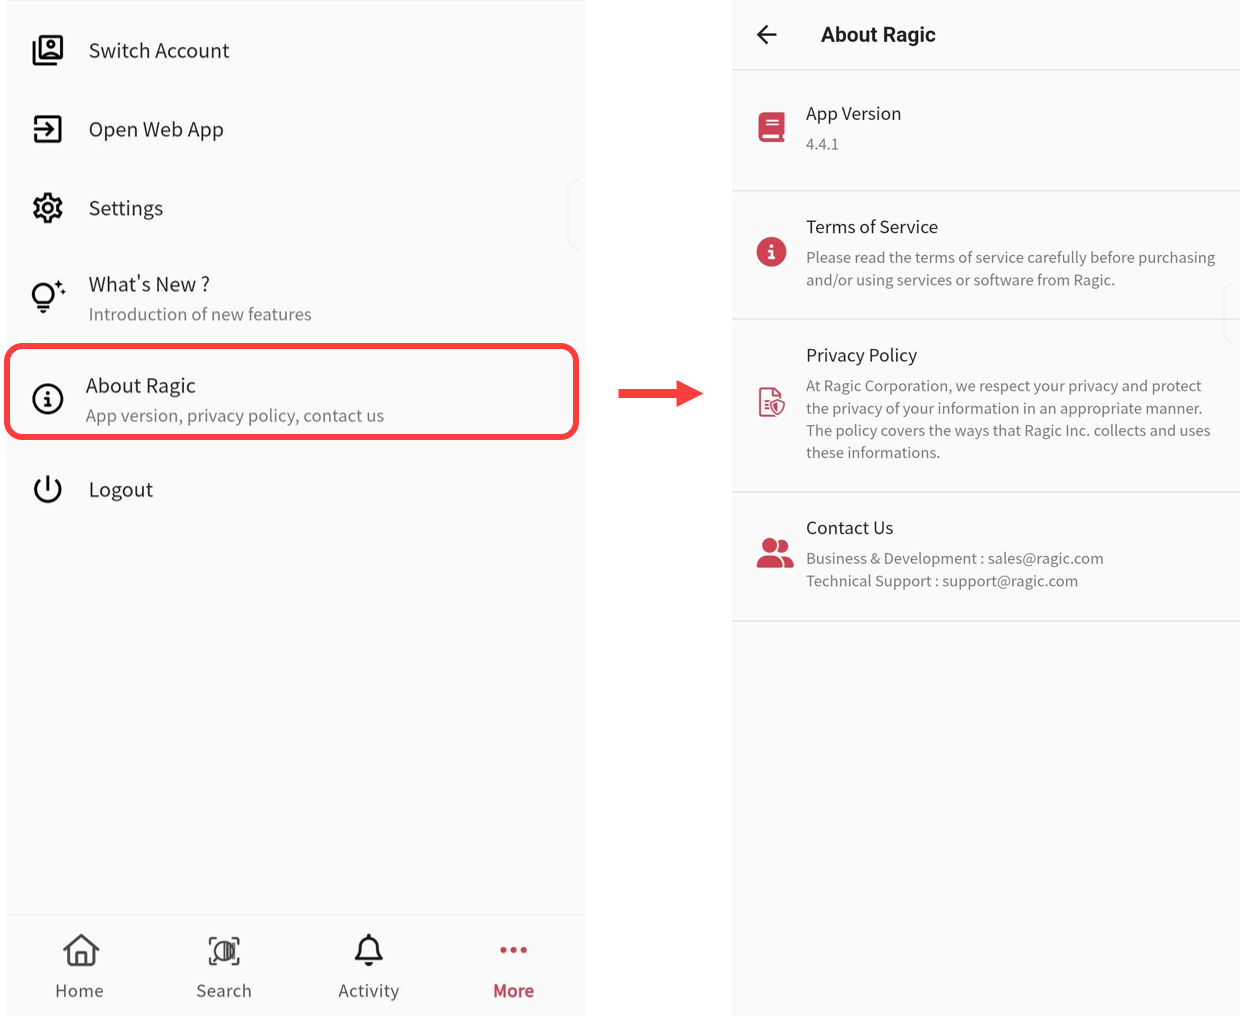Click the What's New lightbulb icon
Screen dimensions: 1243x1016
pos(47,296)
